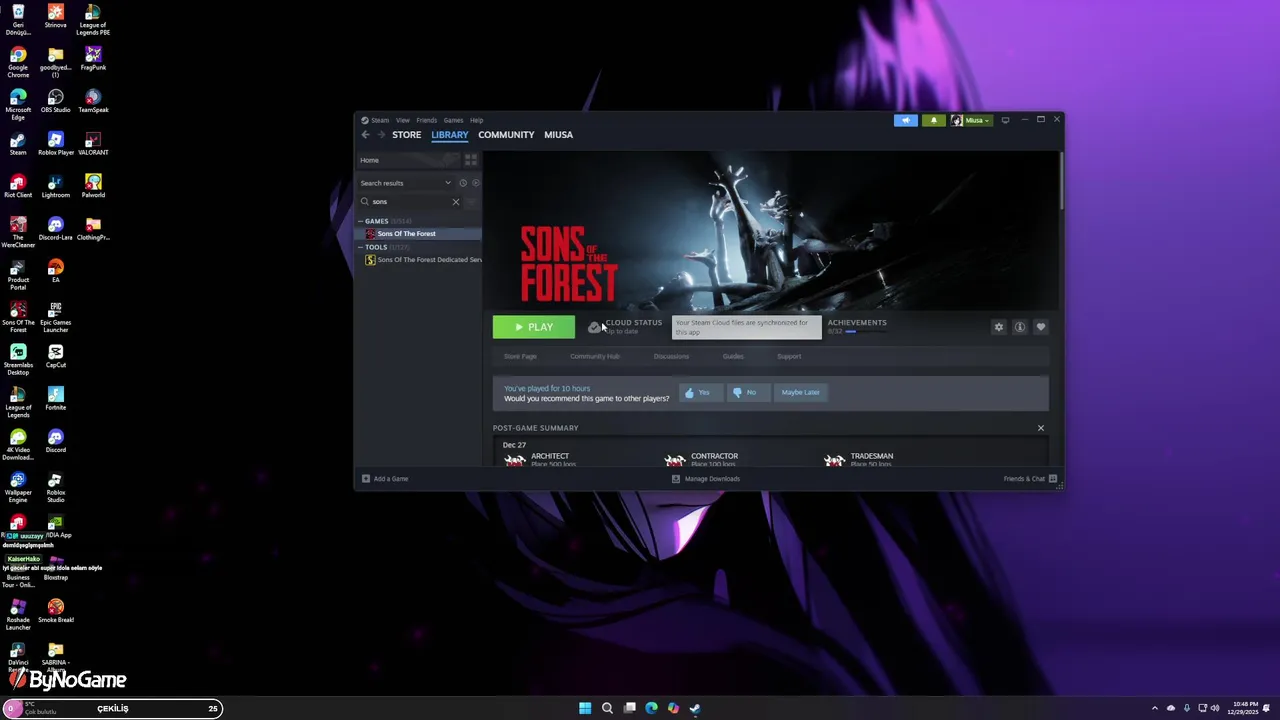The height and width of the screenshot is (720, 1280).
Task: Go back with the Steam back arrow
Action: (365, 135)
